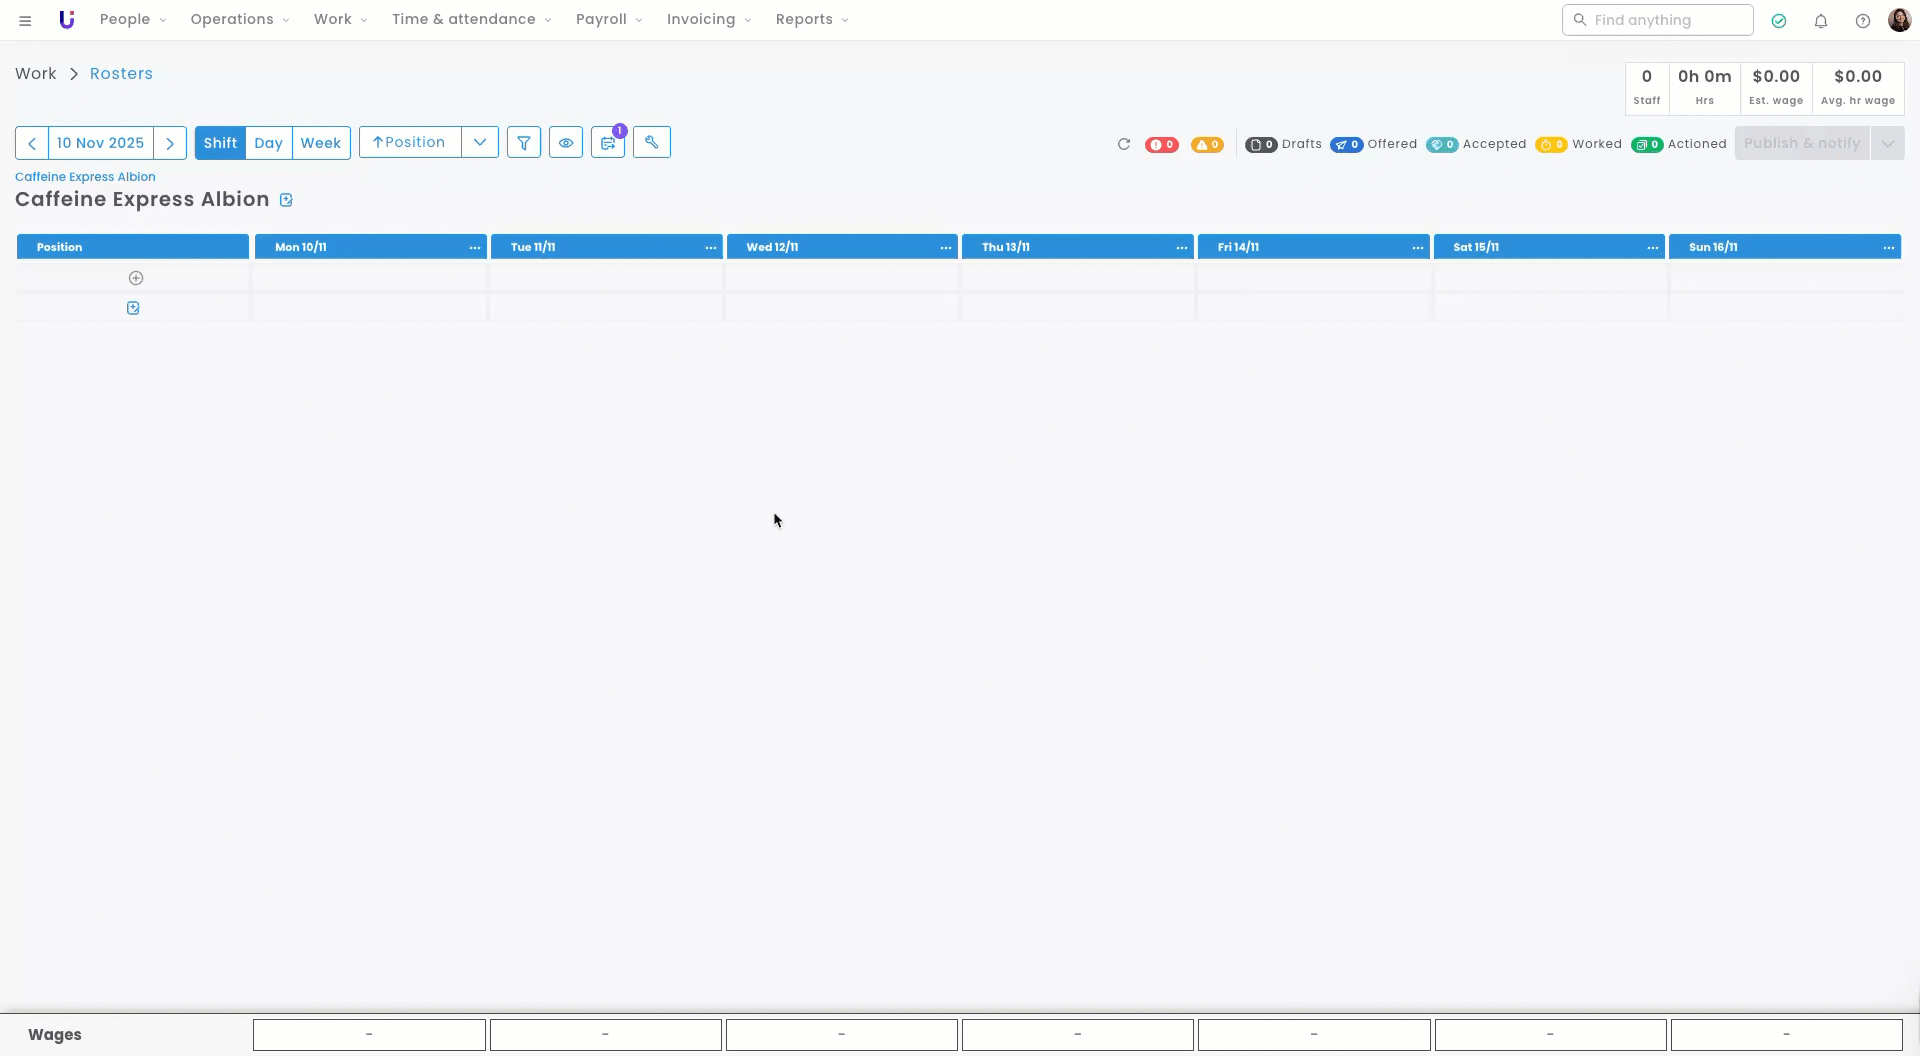The image size is (1920, 1056).
Task: Toggle the eye visibility options button
Action: coord(566,143)
